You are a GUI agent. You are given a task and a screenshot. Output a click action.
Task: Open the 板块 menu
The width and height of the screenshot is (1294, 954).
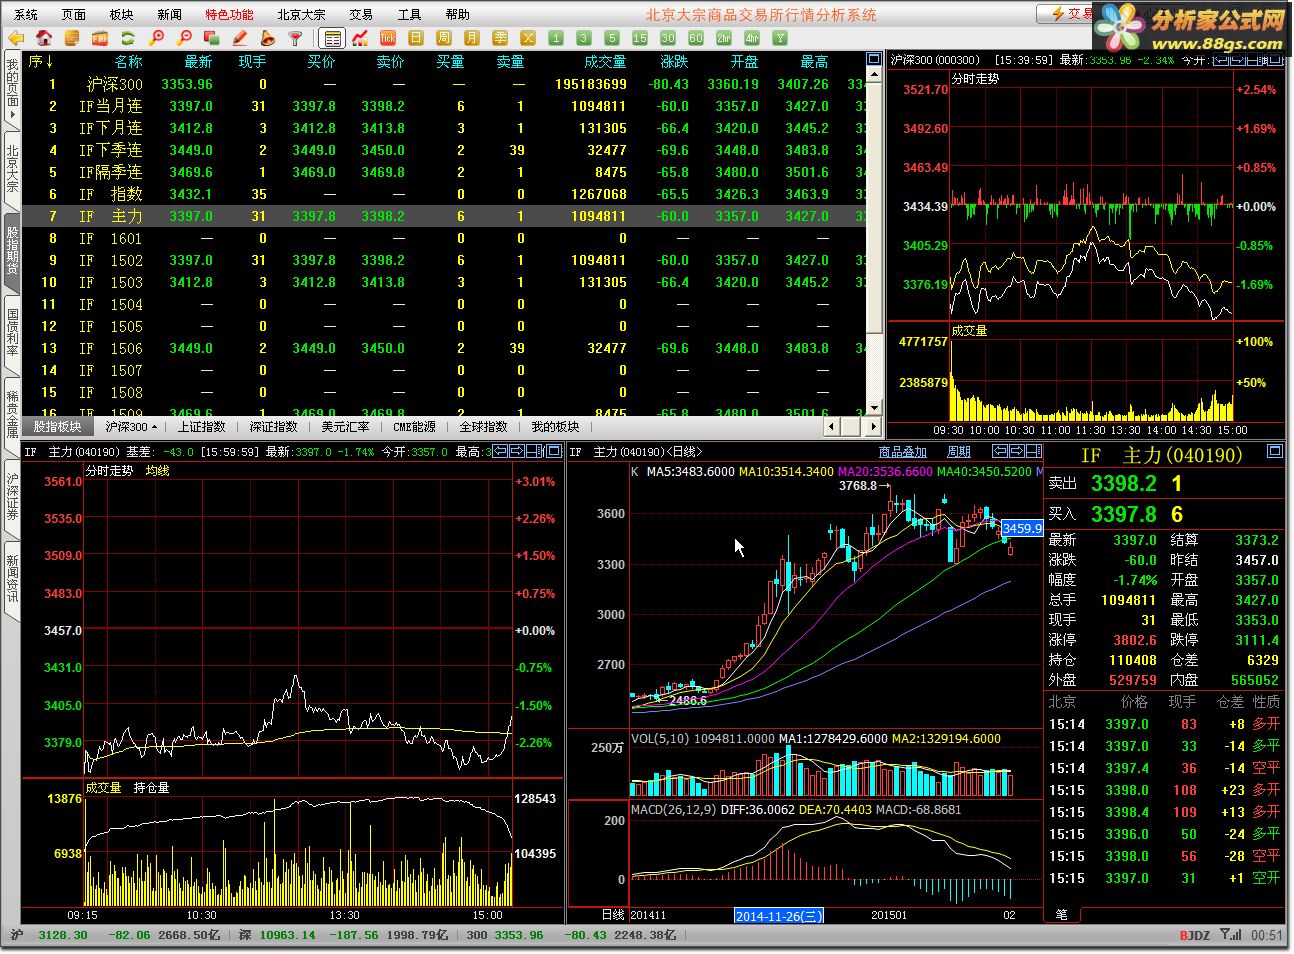click(x=121, y=14)
